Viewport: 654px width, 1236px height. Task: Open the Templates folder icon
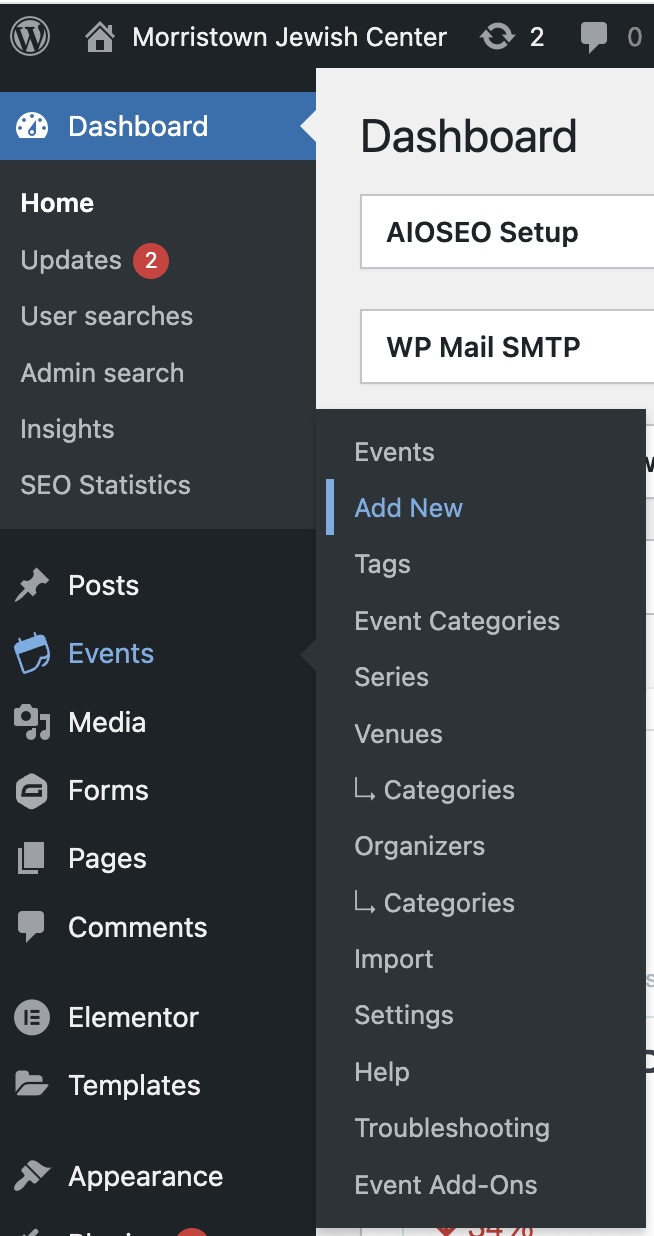(32, 1085)
